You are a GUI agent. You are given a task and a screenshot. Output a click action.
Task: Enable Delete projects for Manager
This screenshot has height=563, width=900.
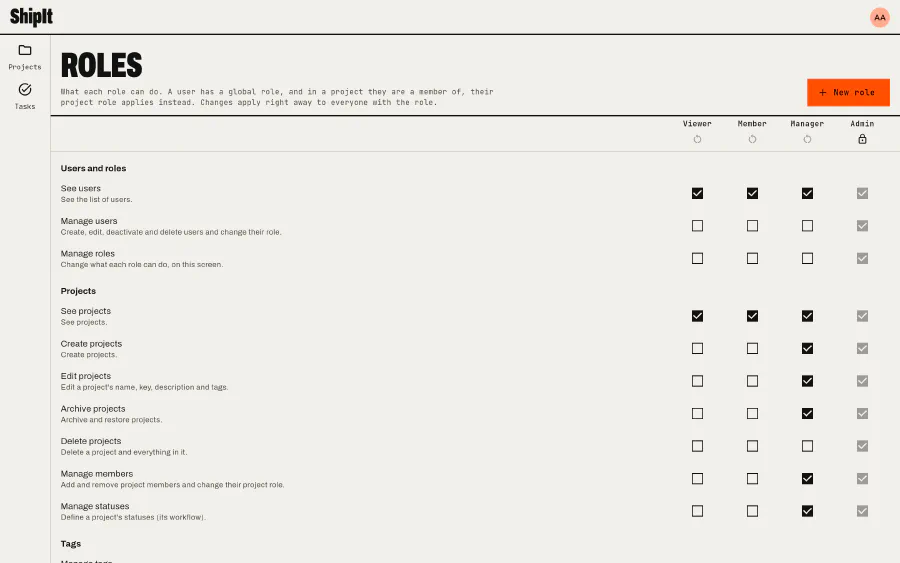coord(807,446)
